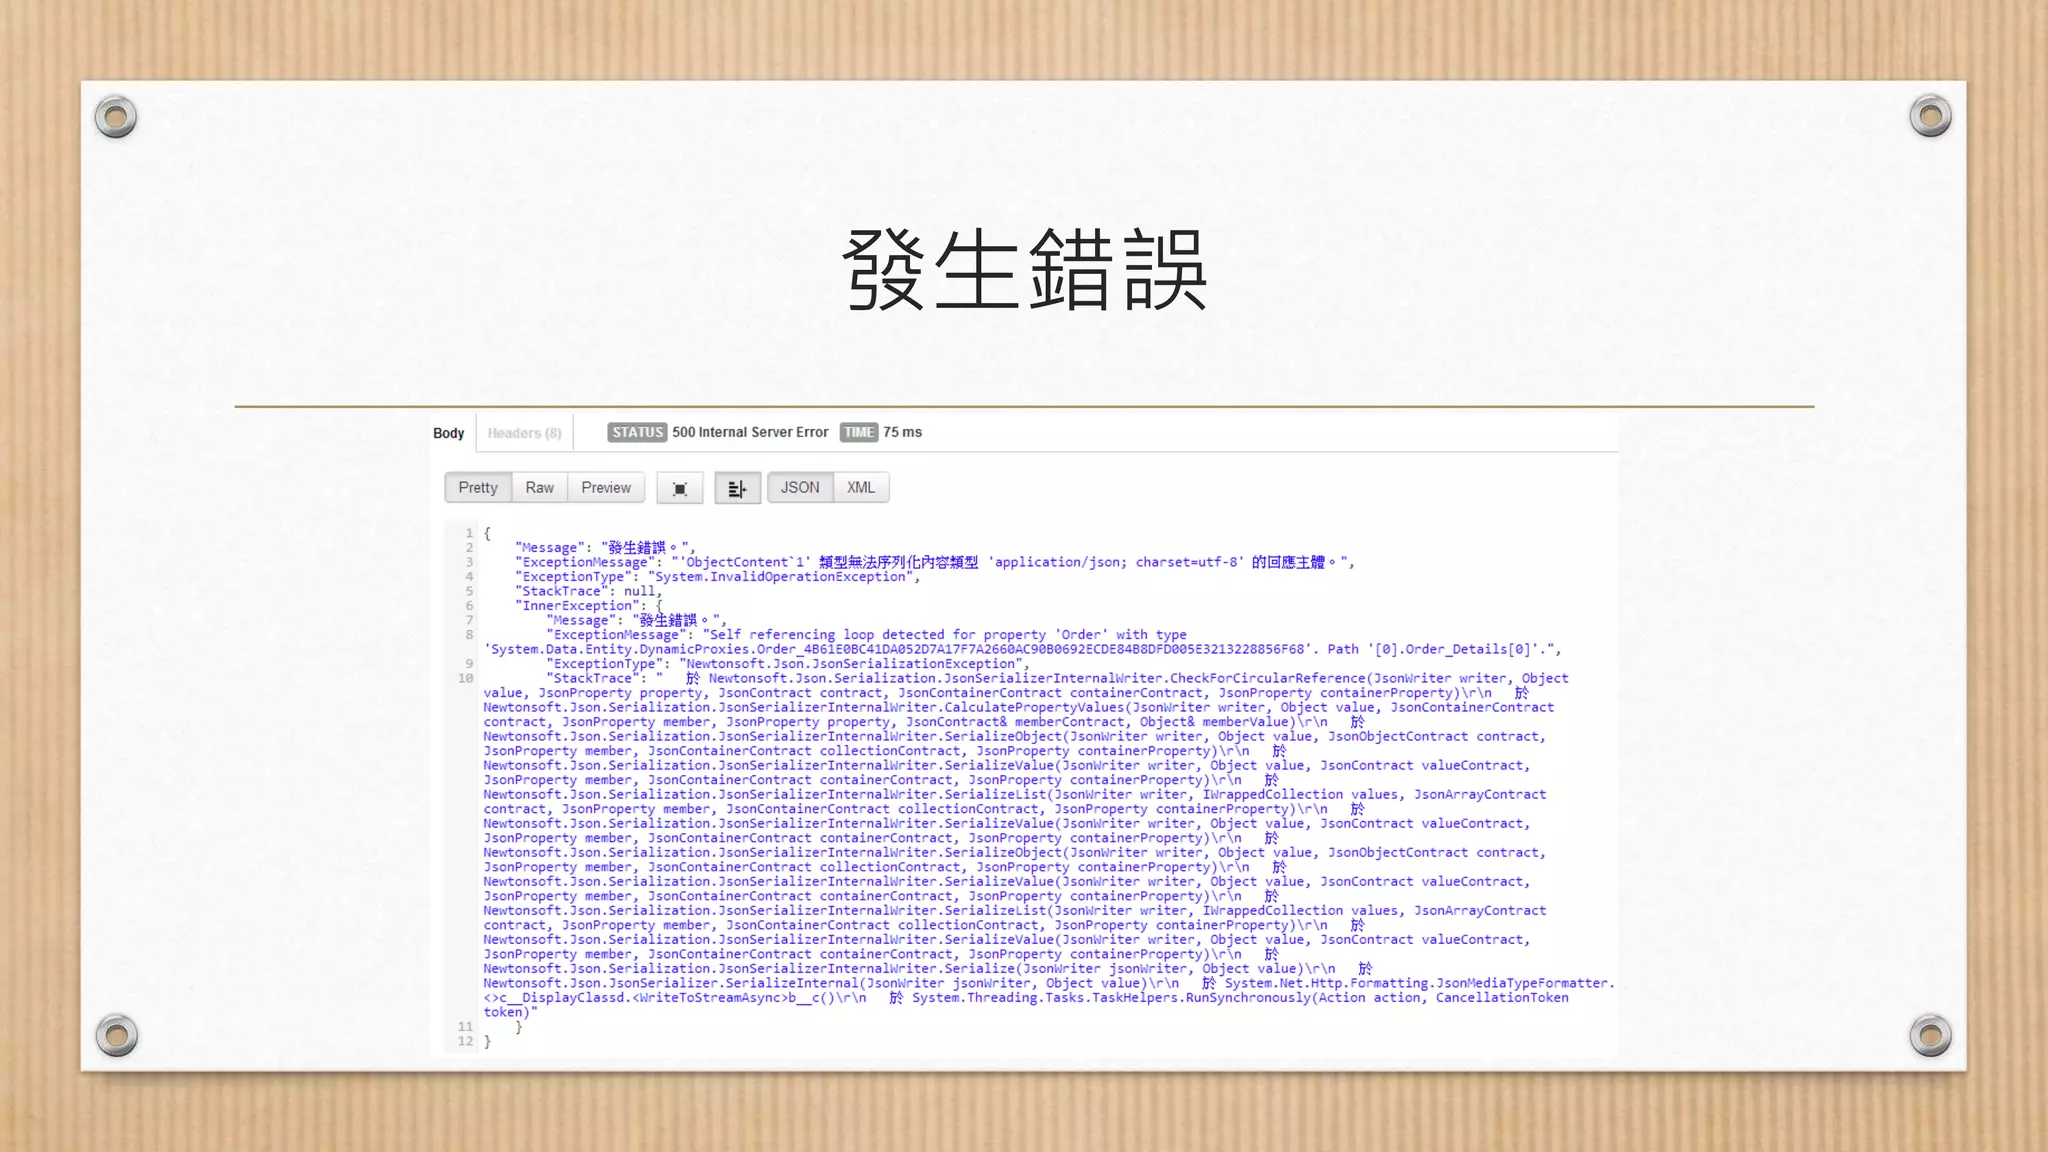Image resolution: width=2048 pixels, height=1152 pixels.
Task: Click the bottom-left metal grommet on slide
Action: (x=116, y=1035)
